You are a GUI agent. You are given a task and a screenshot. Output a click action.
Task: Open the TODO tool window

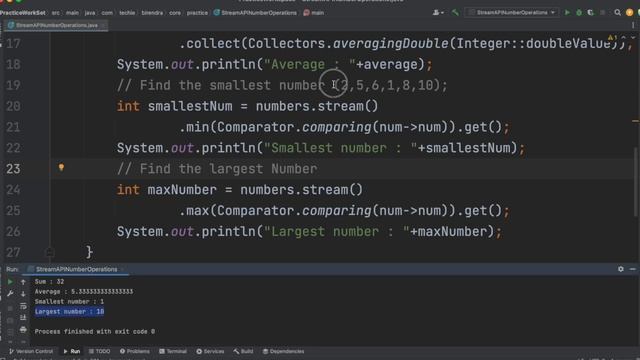pyautogui.click(x=100, y=351)
